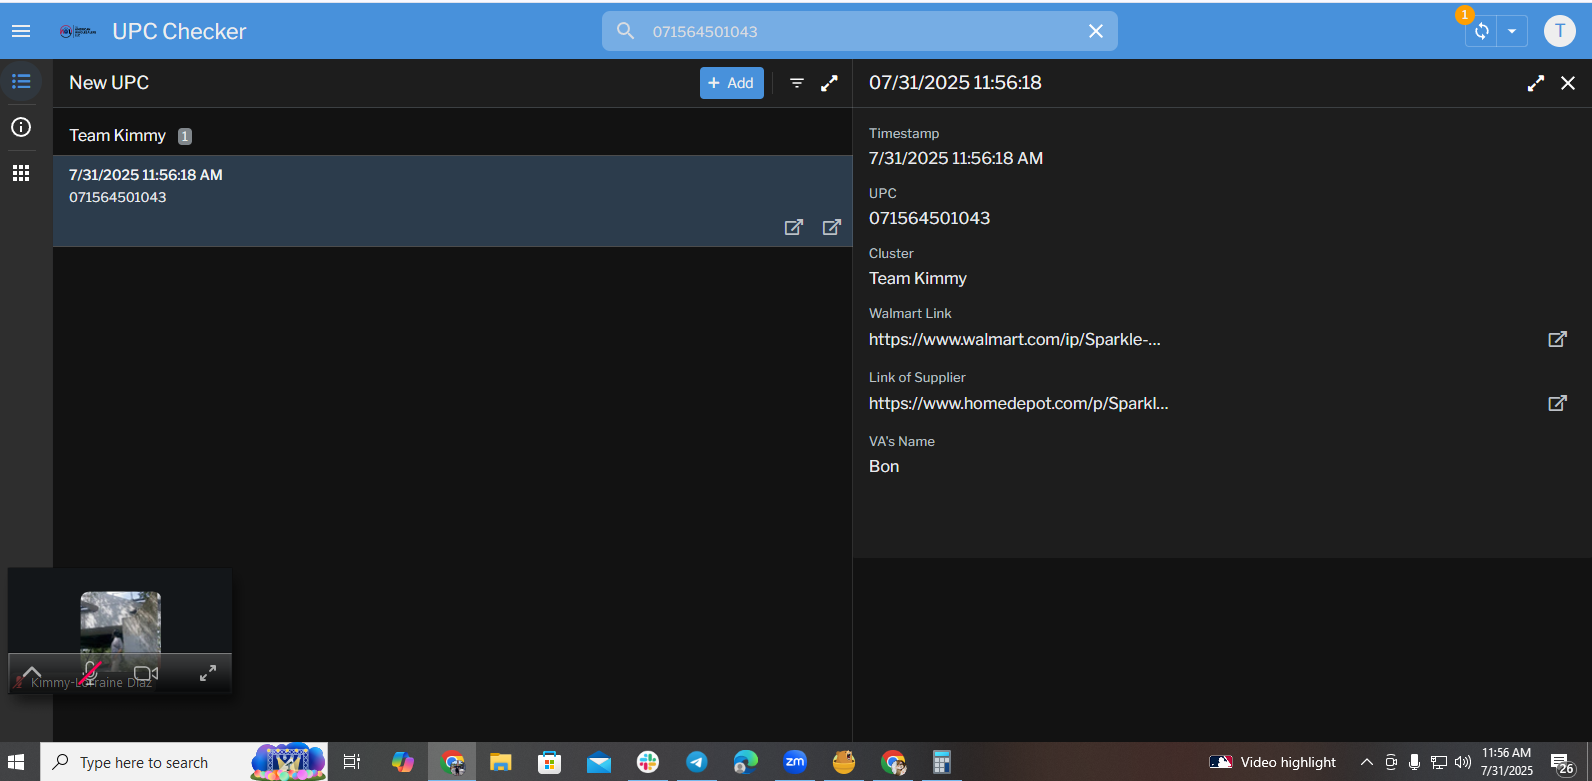The image size is (1592, 781).
Task: Click the list view sidebar icon
Action: tap(21, 82)
